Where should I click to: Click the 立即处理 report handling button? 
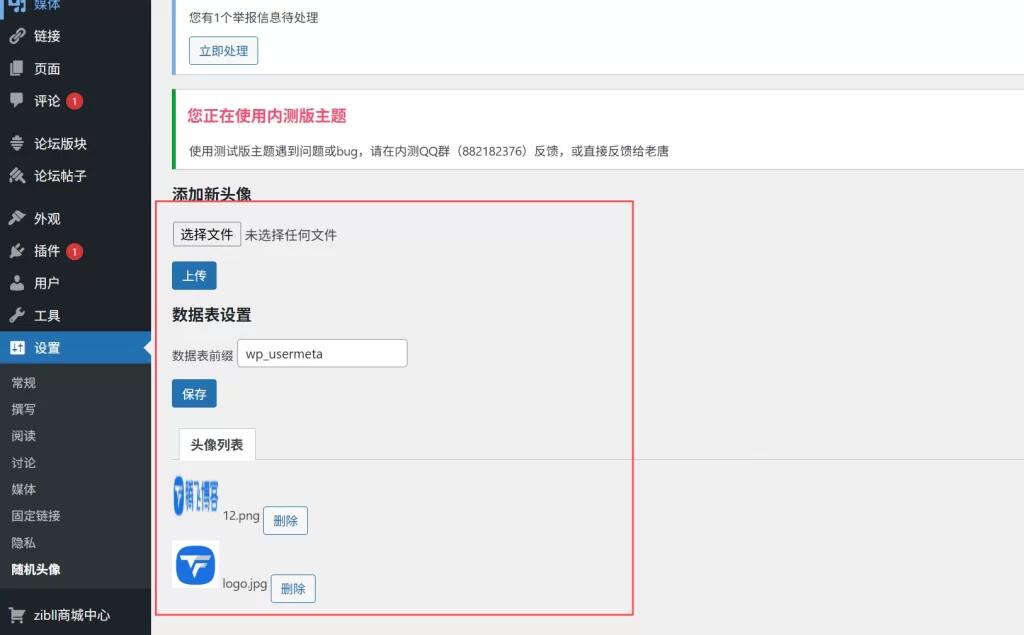point(223,50)
